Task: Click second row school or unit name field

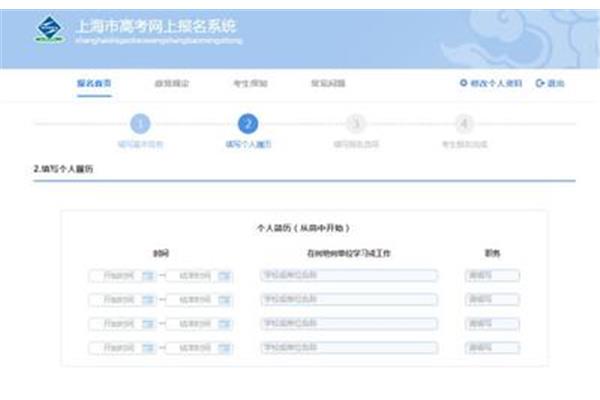Action: pyautogui.click(x=349, y=299)
